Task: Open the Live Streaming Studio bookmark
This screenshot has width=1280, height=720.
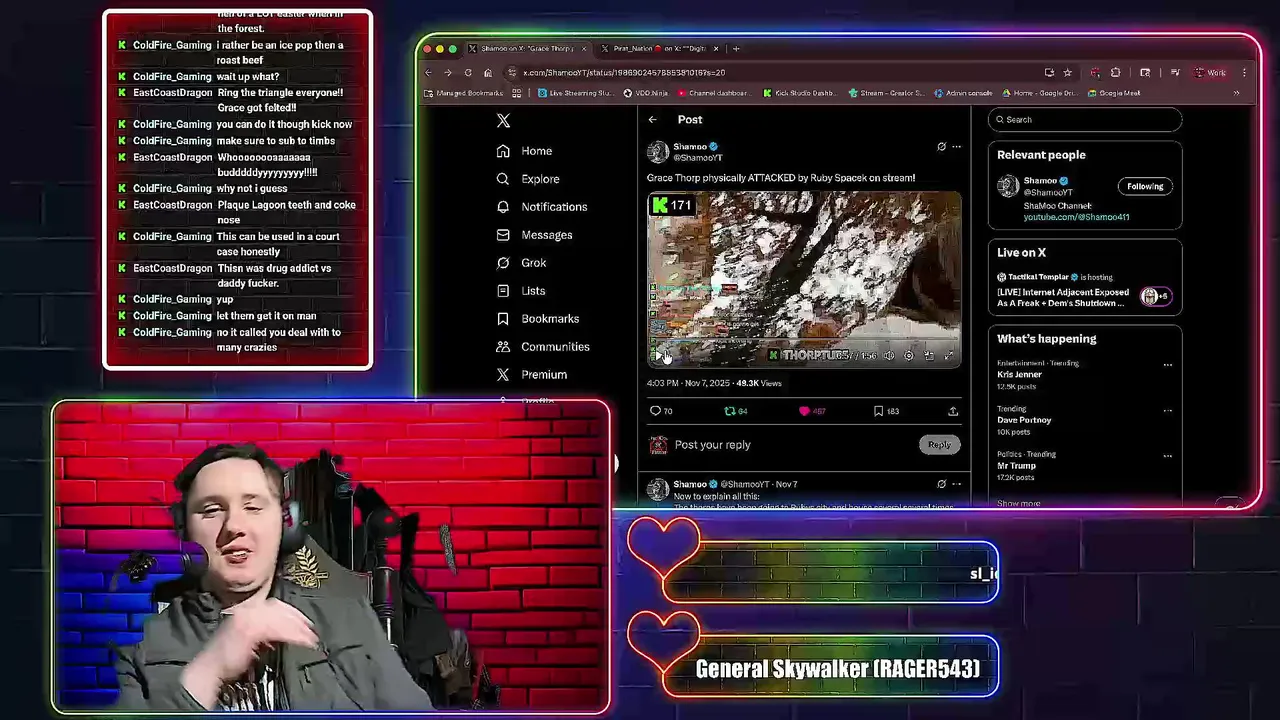Action: pos(576,94)
